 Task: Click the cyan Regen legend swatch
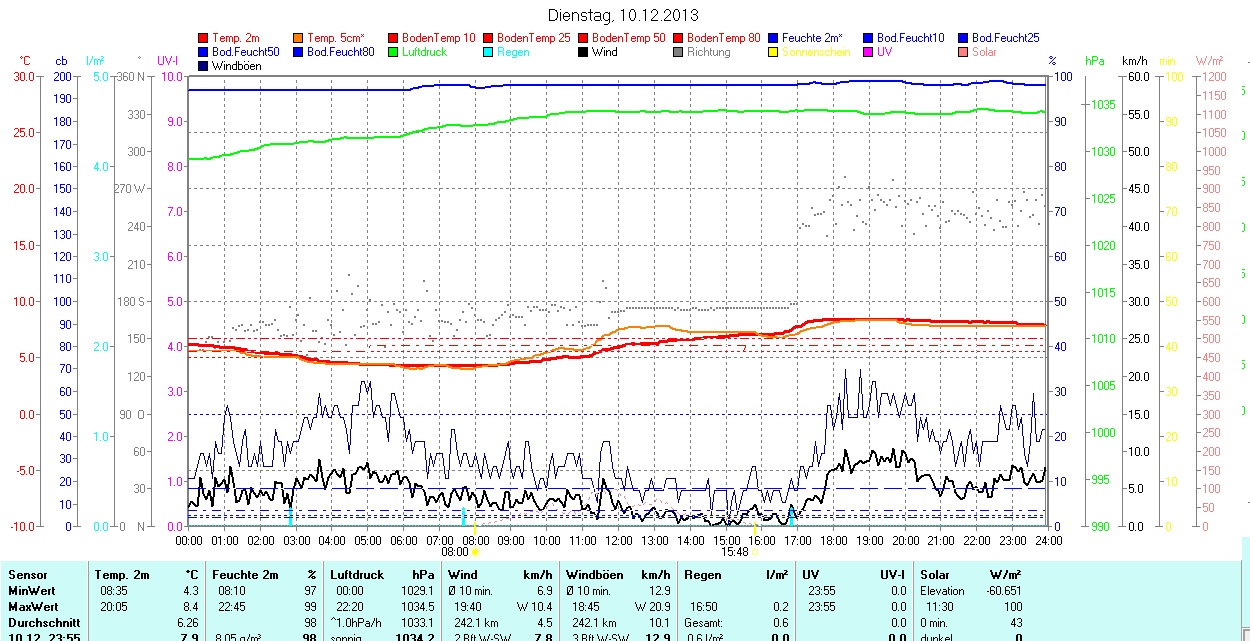(490, 52)
